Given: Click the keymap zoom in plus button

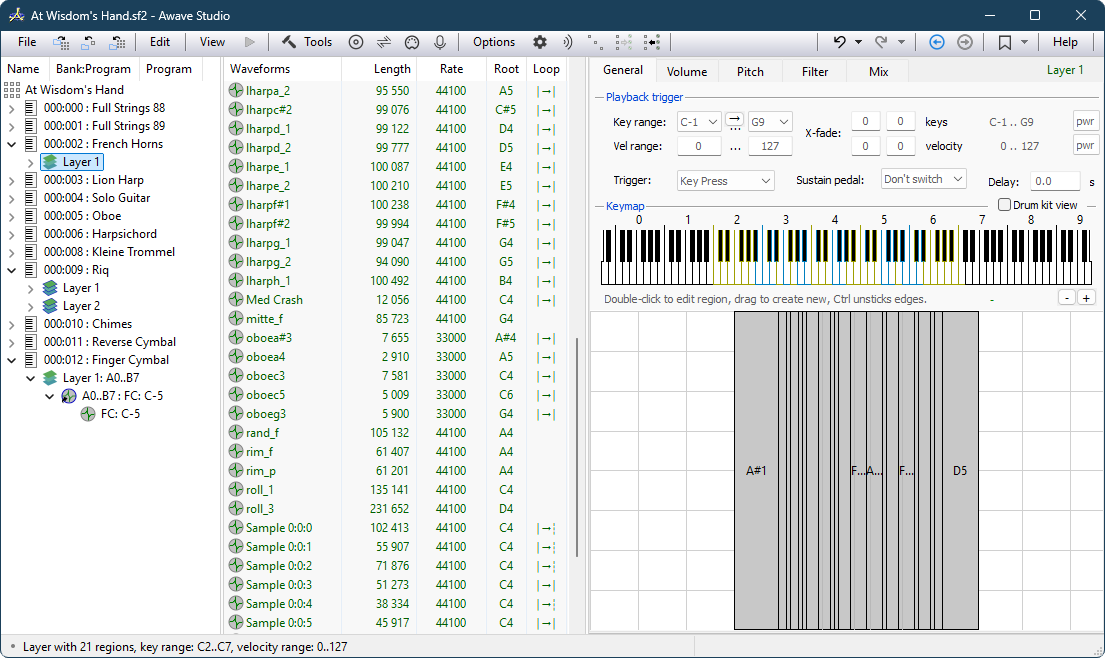Looking at the screenshot, I should pyautogui.click(x=1086, y=298).
